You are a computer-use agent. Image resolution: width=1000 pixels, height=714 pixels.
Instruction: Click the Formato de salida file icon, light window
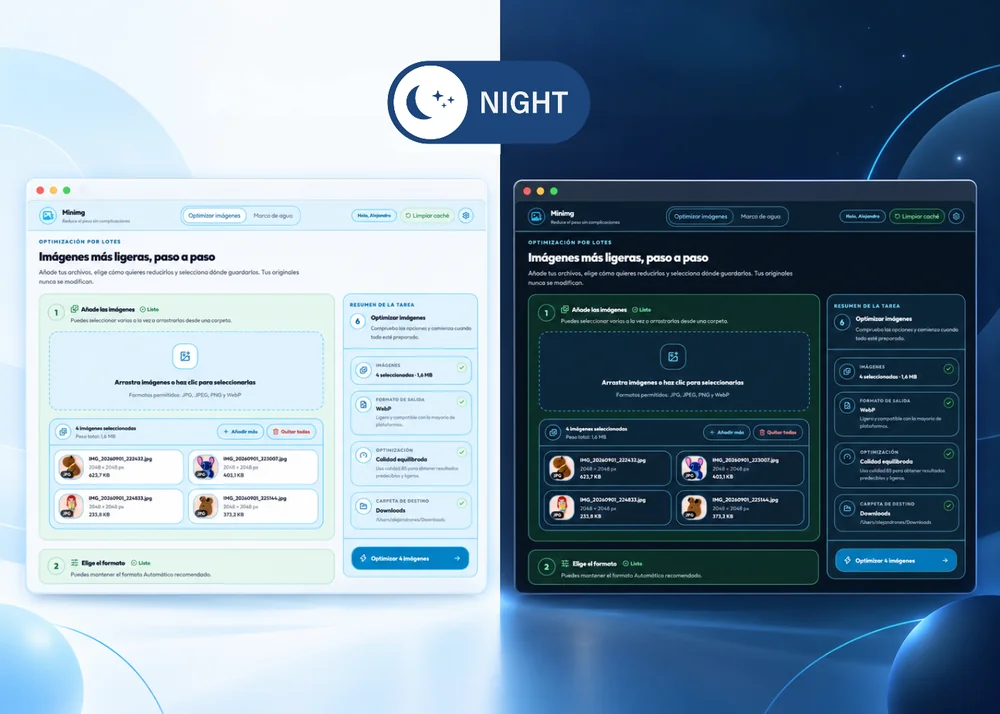pyautogui.click(x=364, y=404)
